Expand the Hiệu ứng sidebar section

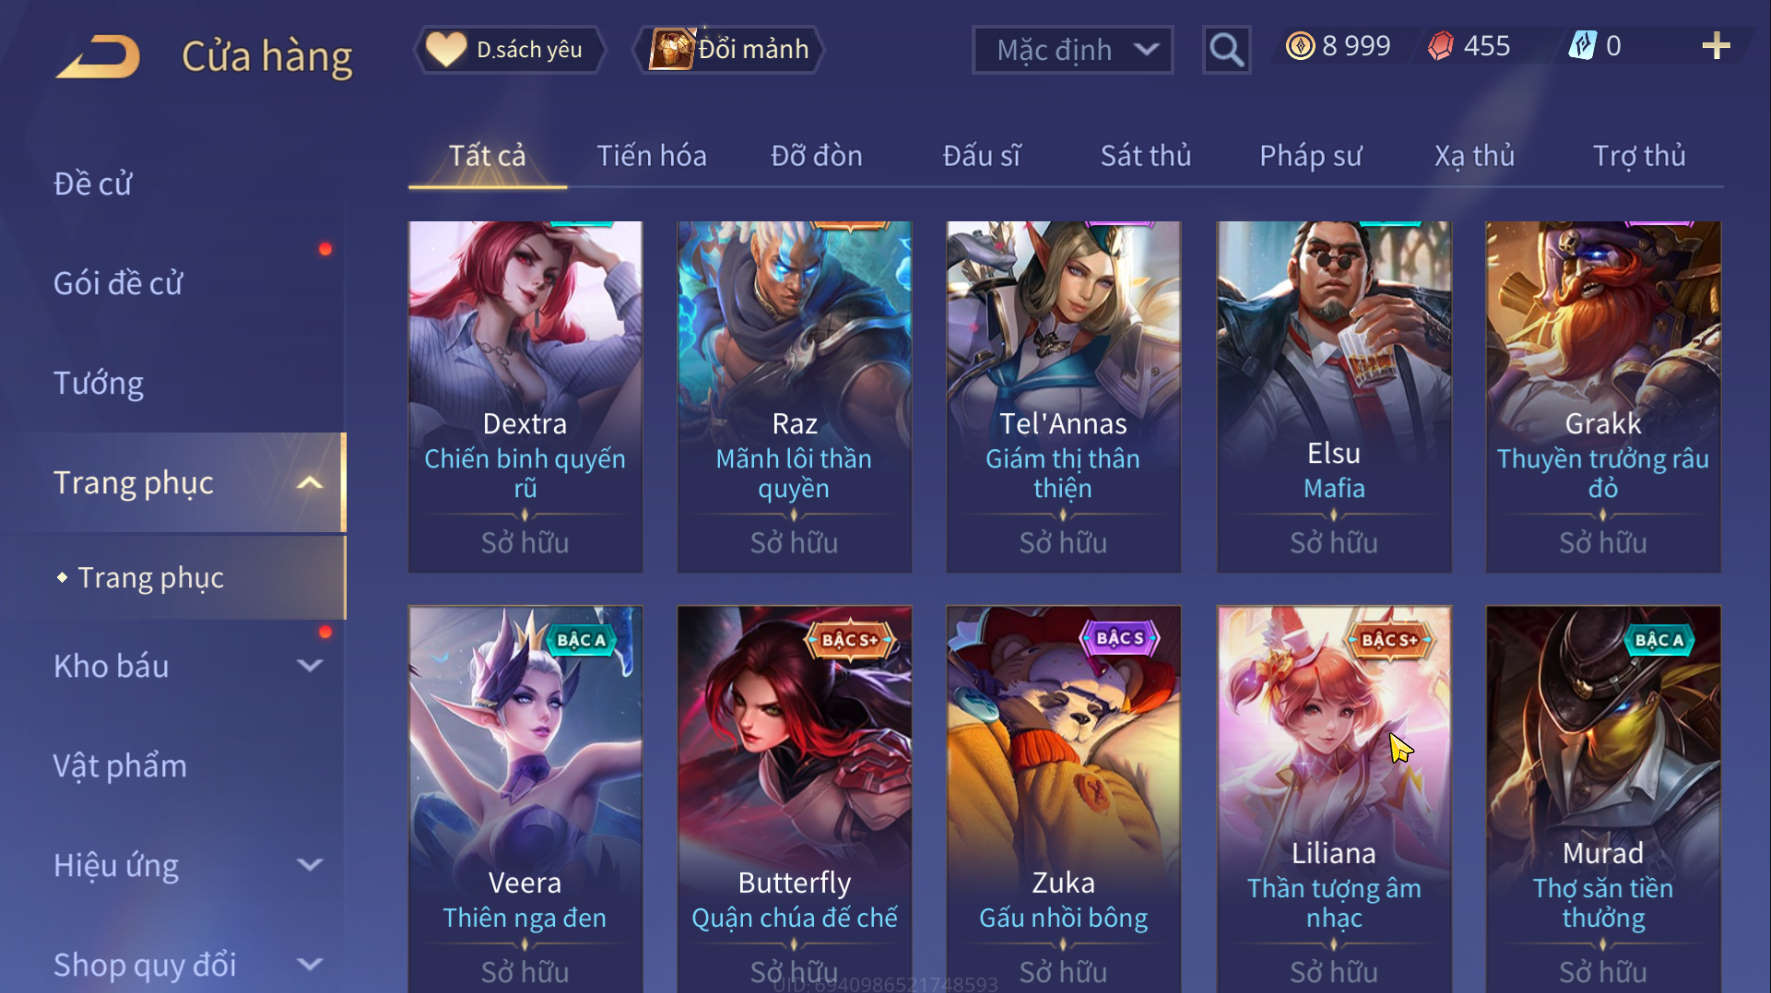click(310, 865)
